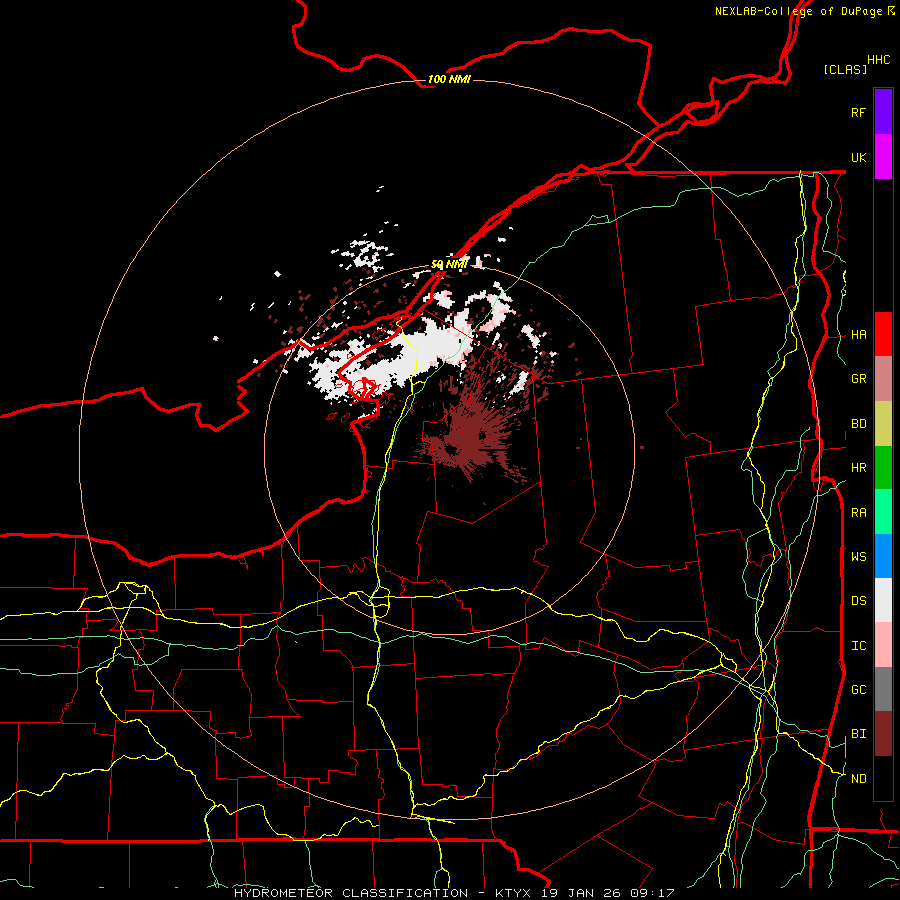Click the Hydrometeor Classification KTYX title text

point(454,893)
